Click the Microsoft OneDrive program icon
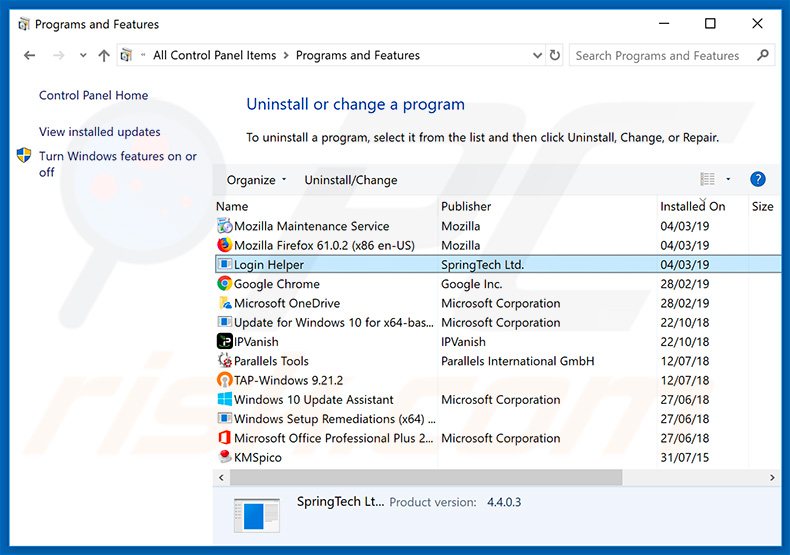This screenshot has width=790, height=555. [225, 303]
